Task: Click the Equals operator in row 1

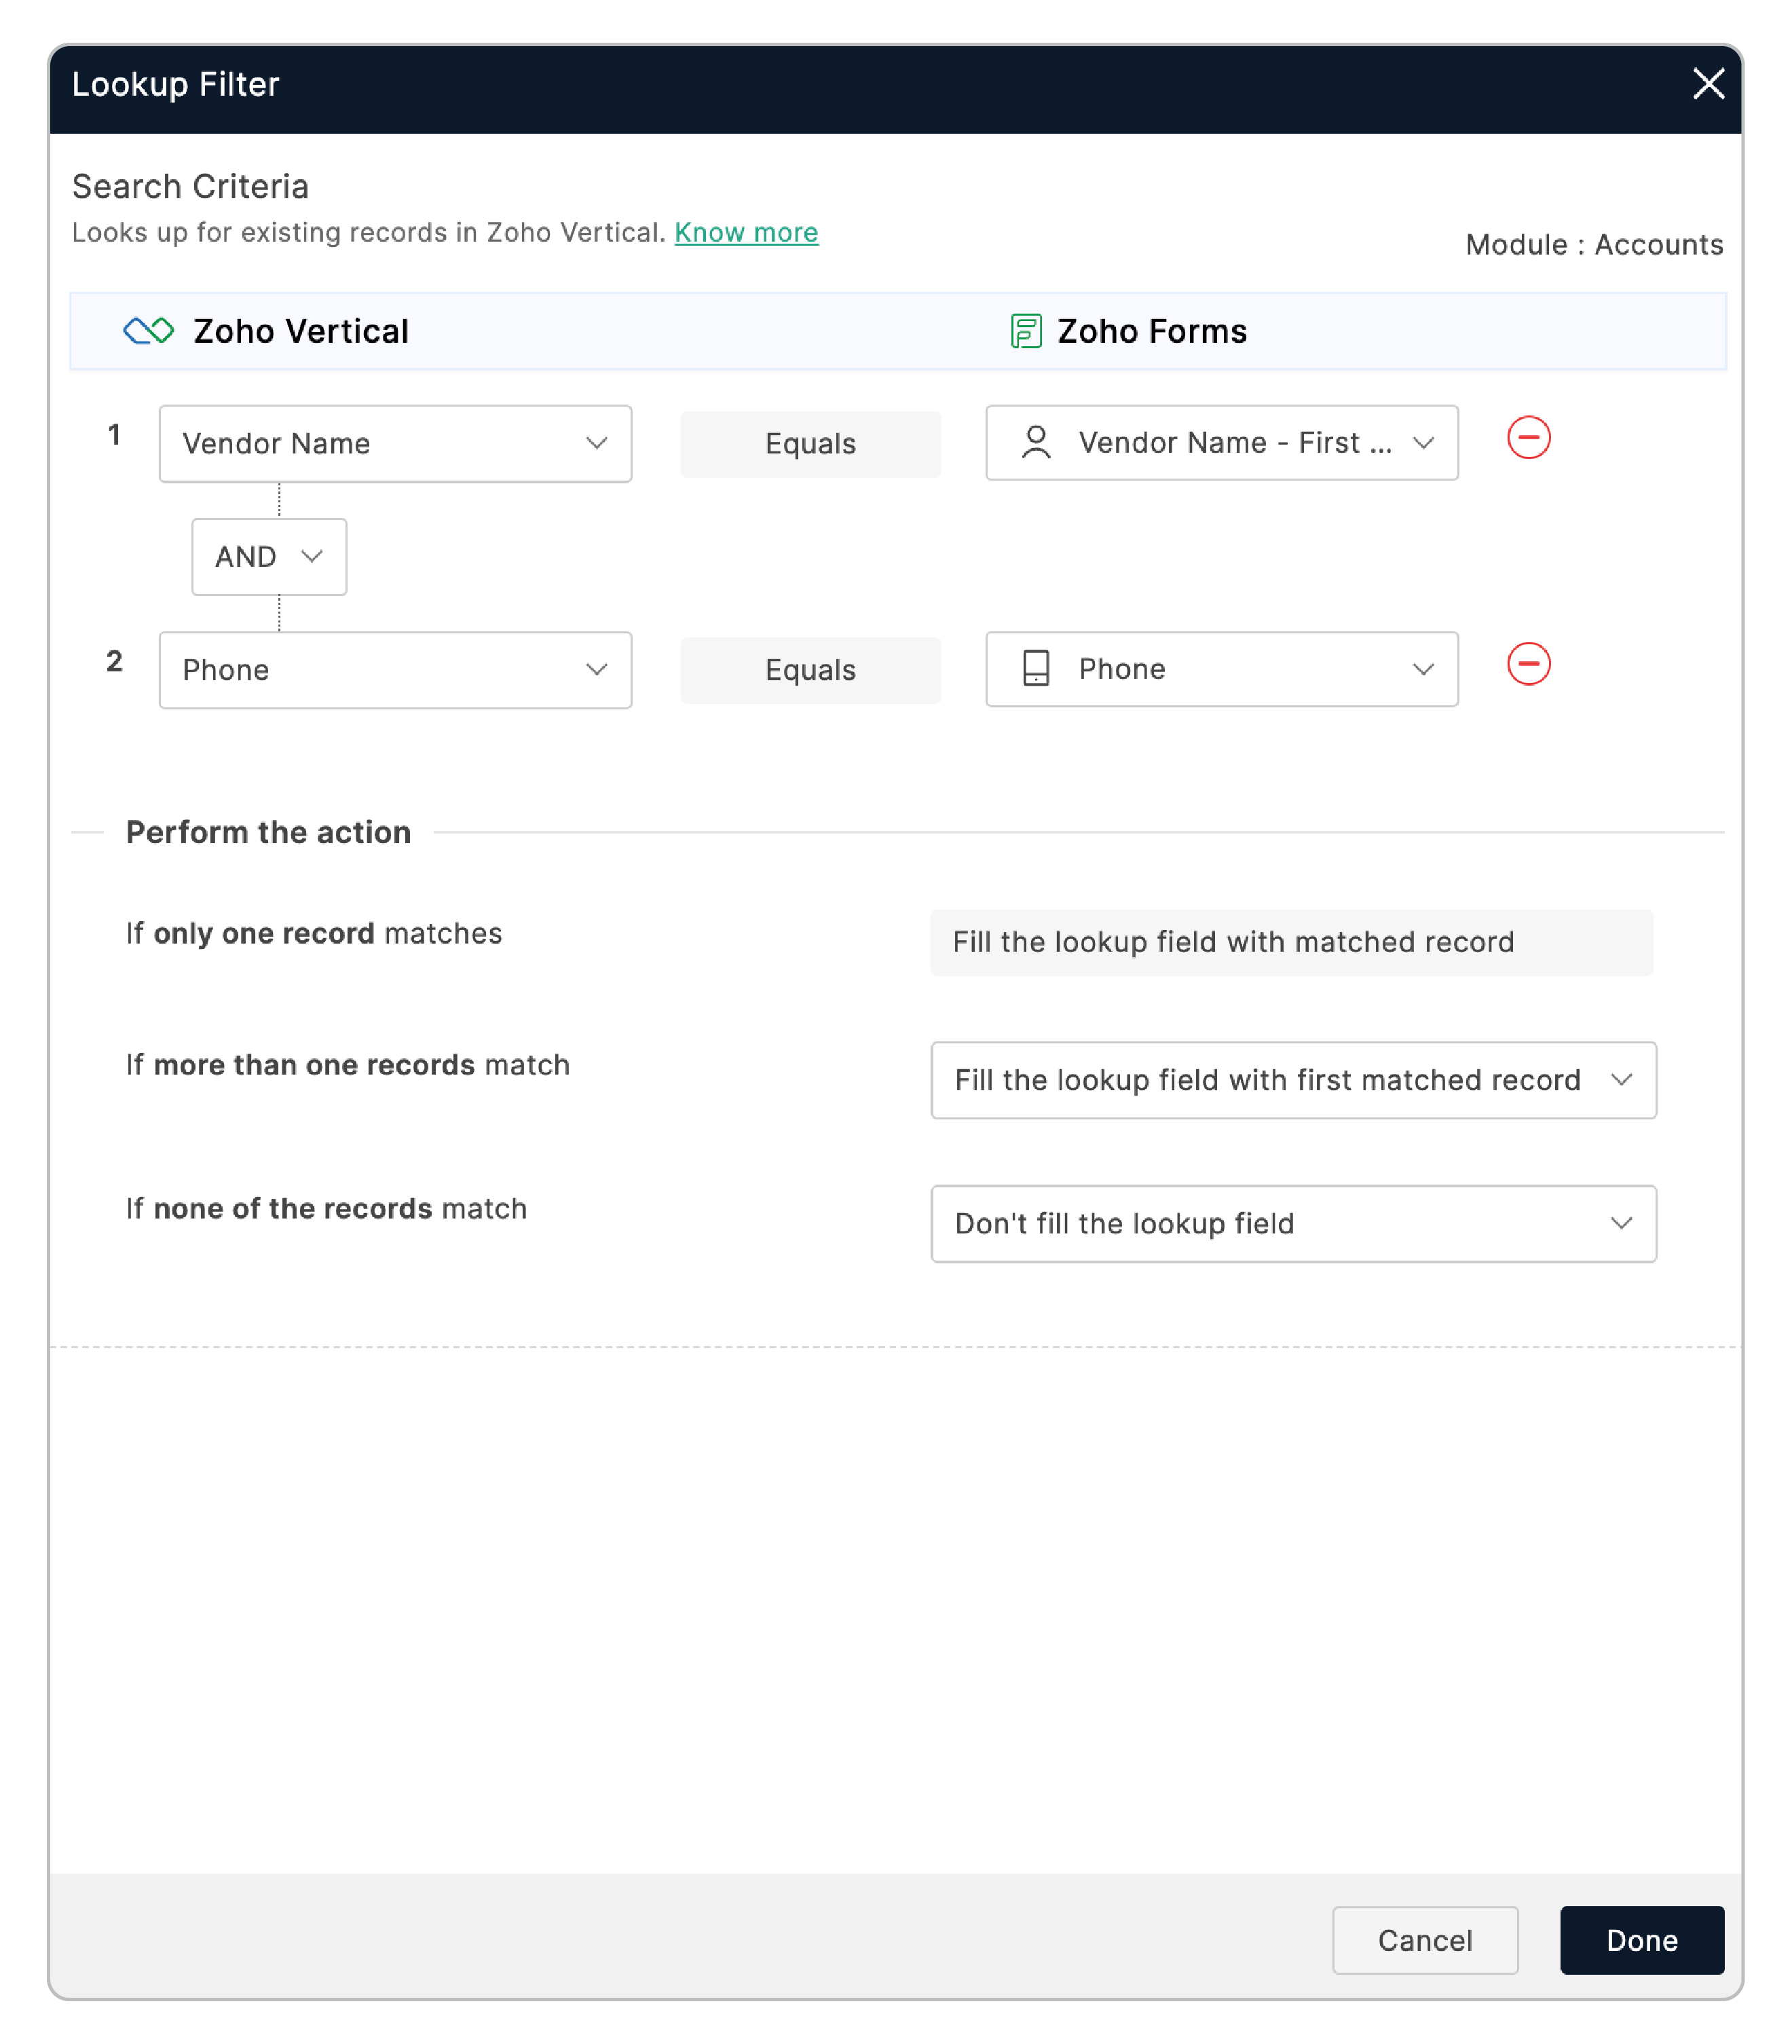Action: coord(810,443)
